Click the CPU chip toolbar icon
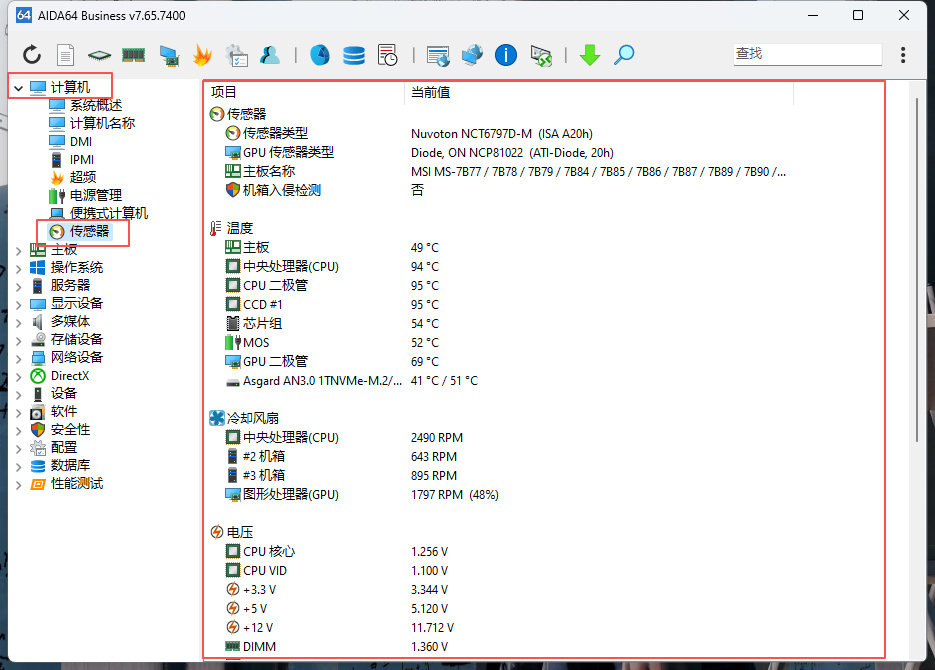 (99, 55)
